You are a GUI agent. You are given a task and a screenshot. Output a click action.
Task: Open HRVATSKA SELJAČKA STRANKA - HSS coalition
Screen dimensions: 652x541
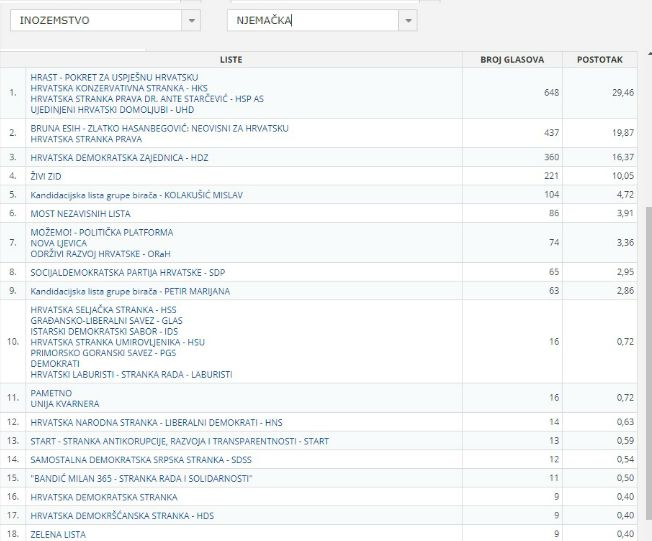pyautogui.click(x=104, y=310)
